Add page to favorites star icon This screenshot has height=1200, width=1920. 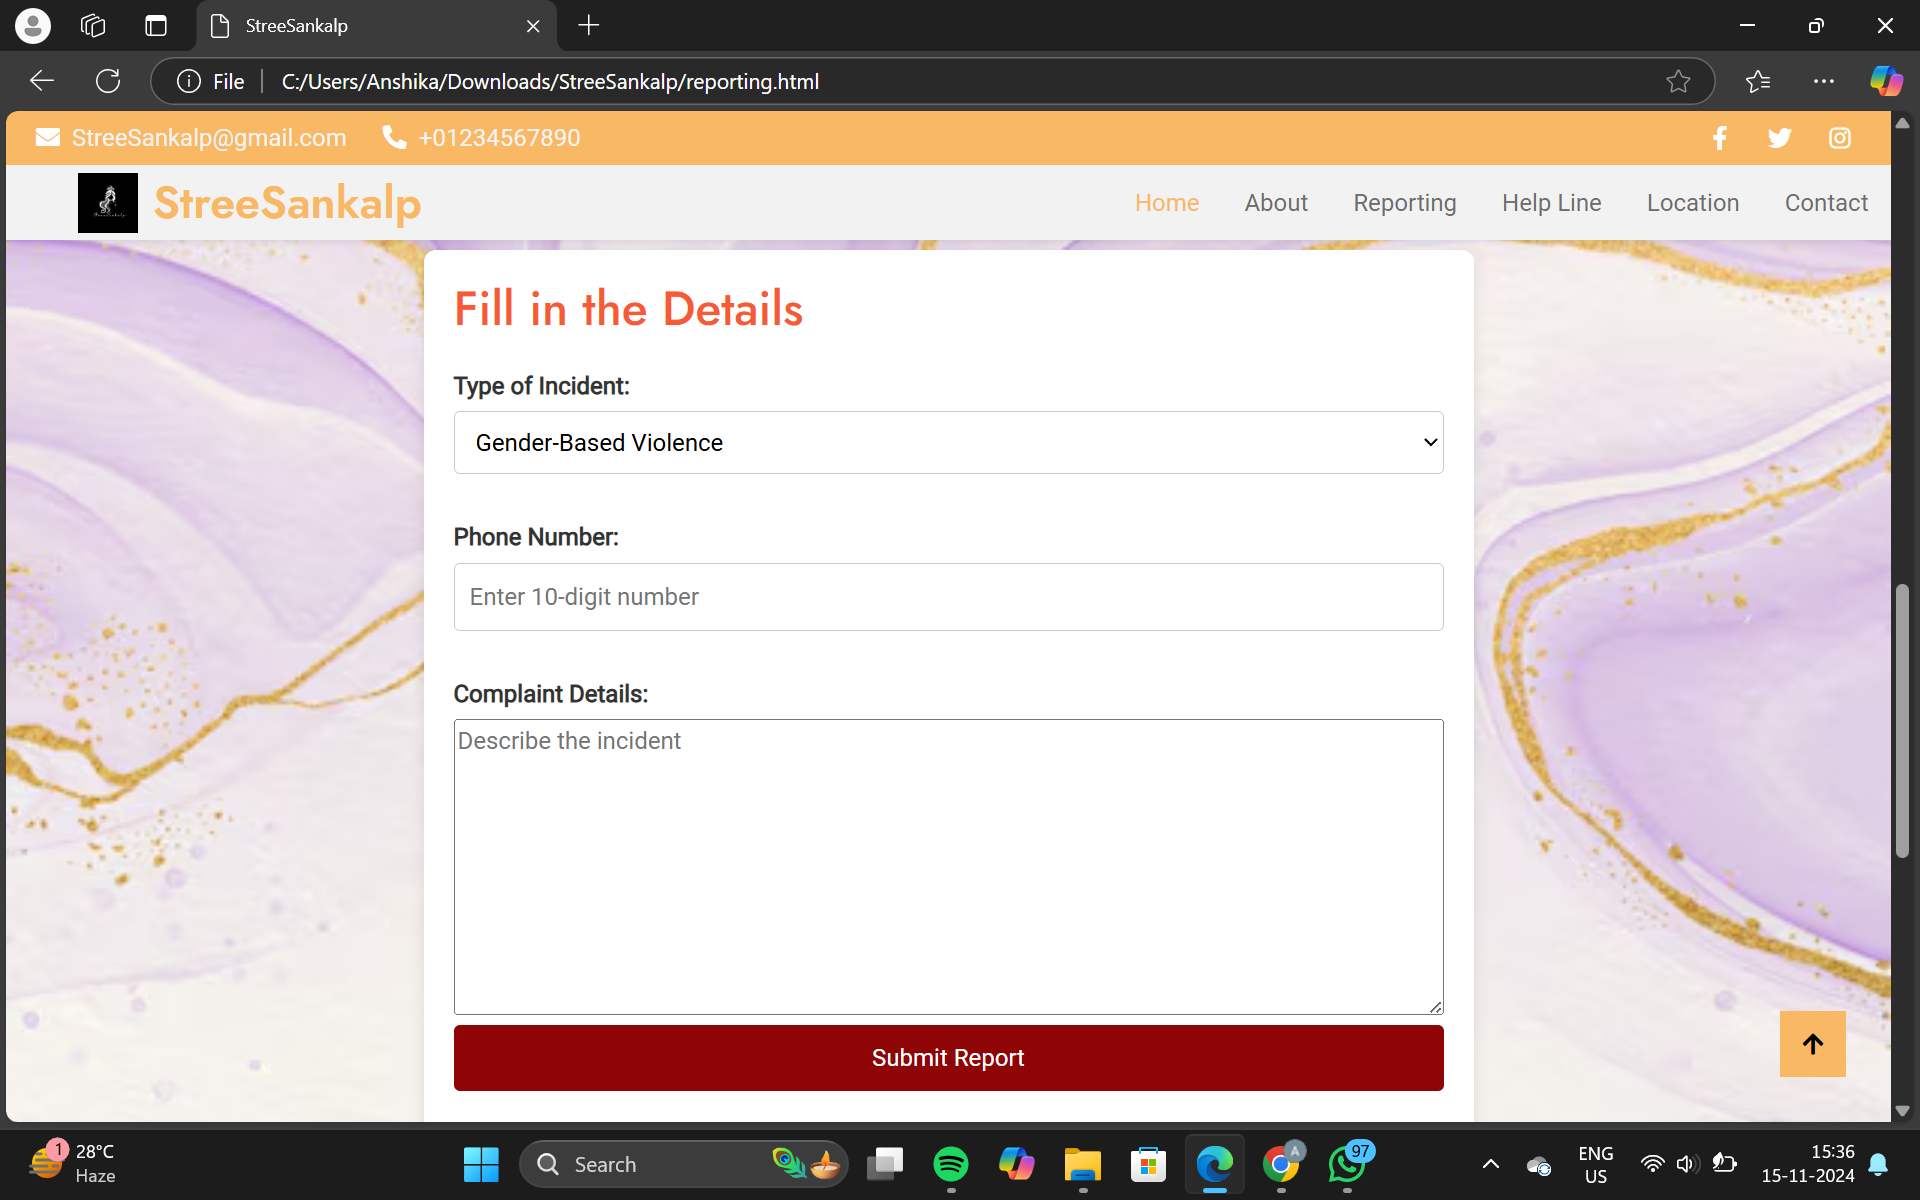tap(1678, 81)
